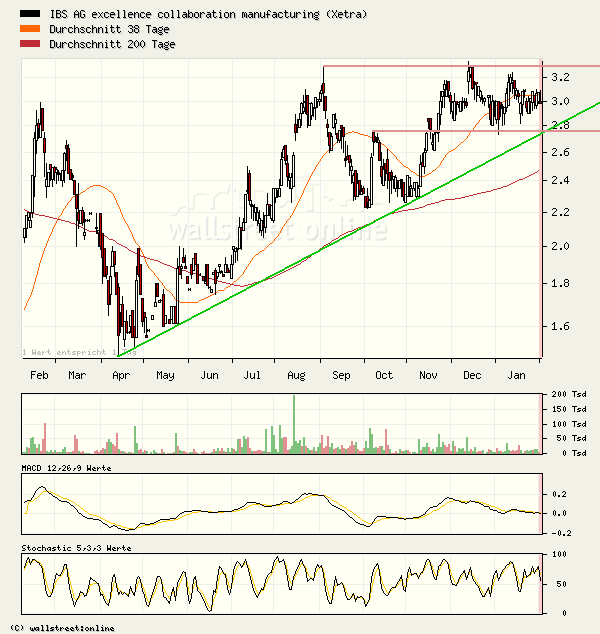Click the '200 Tsd' volume label

(x=569, y=394)
